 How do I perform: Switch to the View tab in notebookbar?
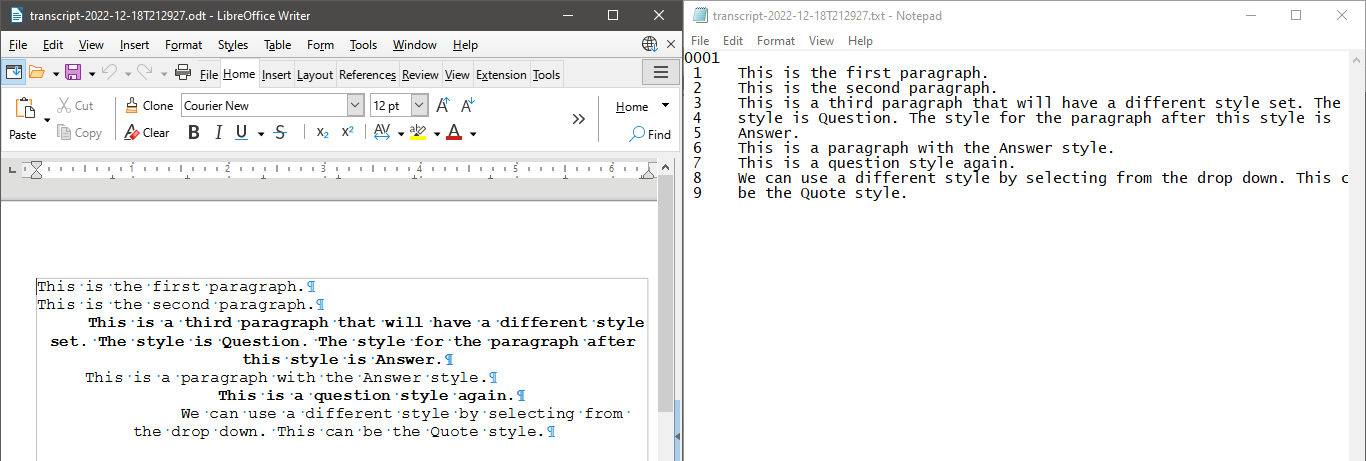pyautogui.click(x=457, y=75)
